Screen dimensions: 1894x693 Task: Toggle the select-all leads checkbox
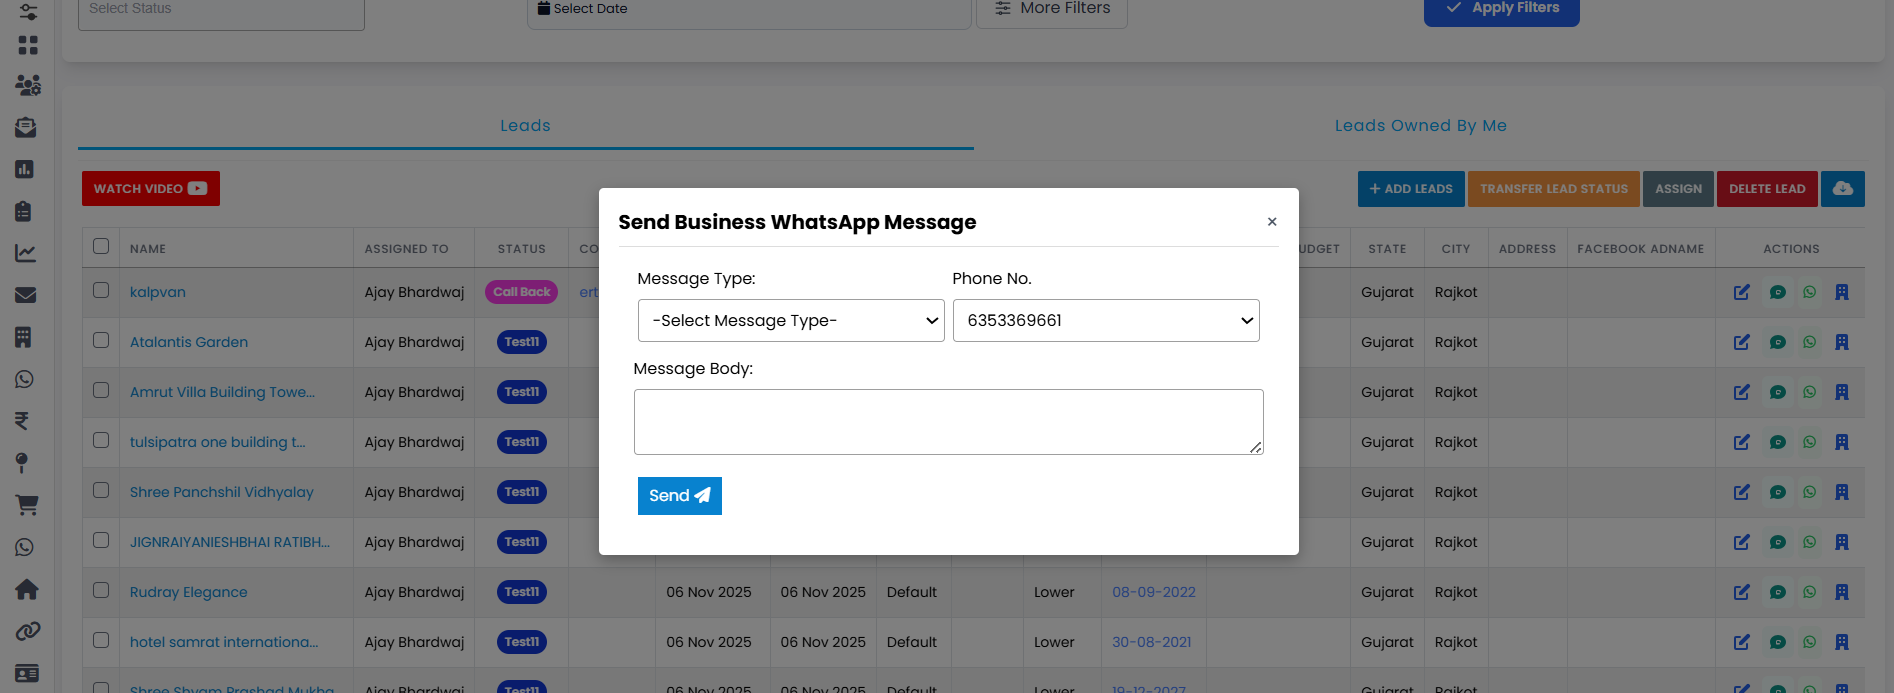[101, 246]
